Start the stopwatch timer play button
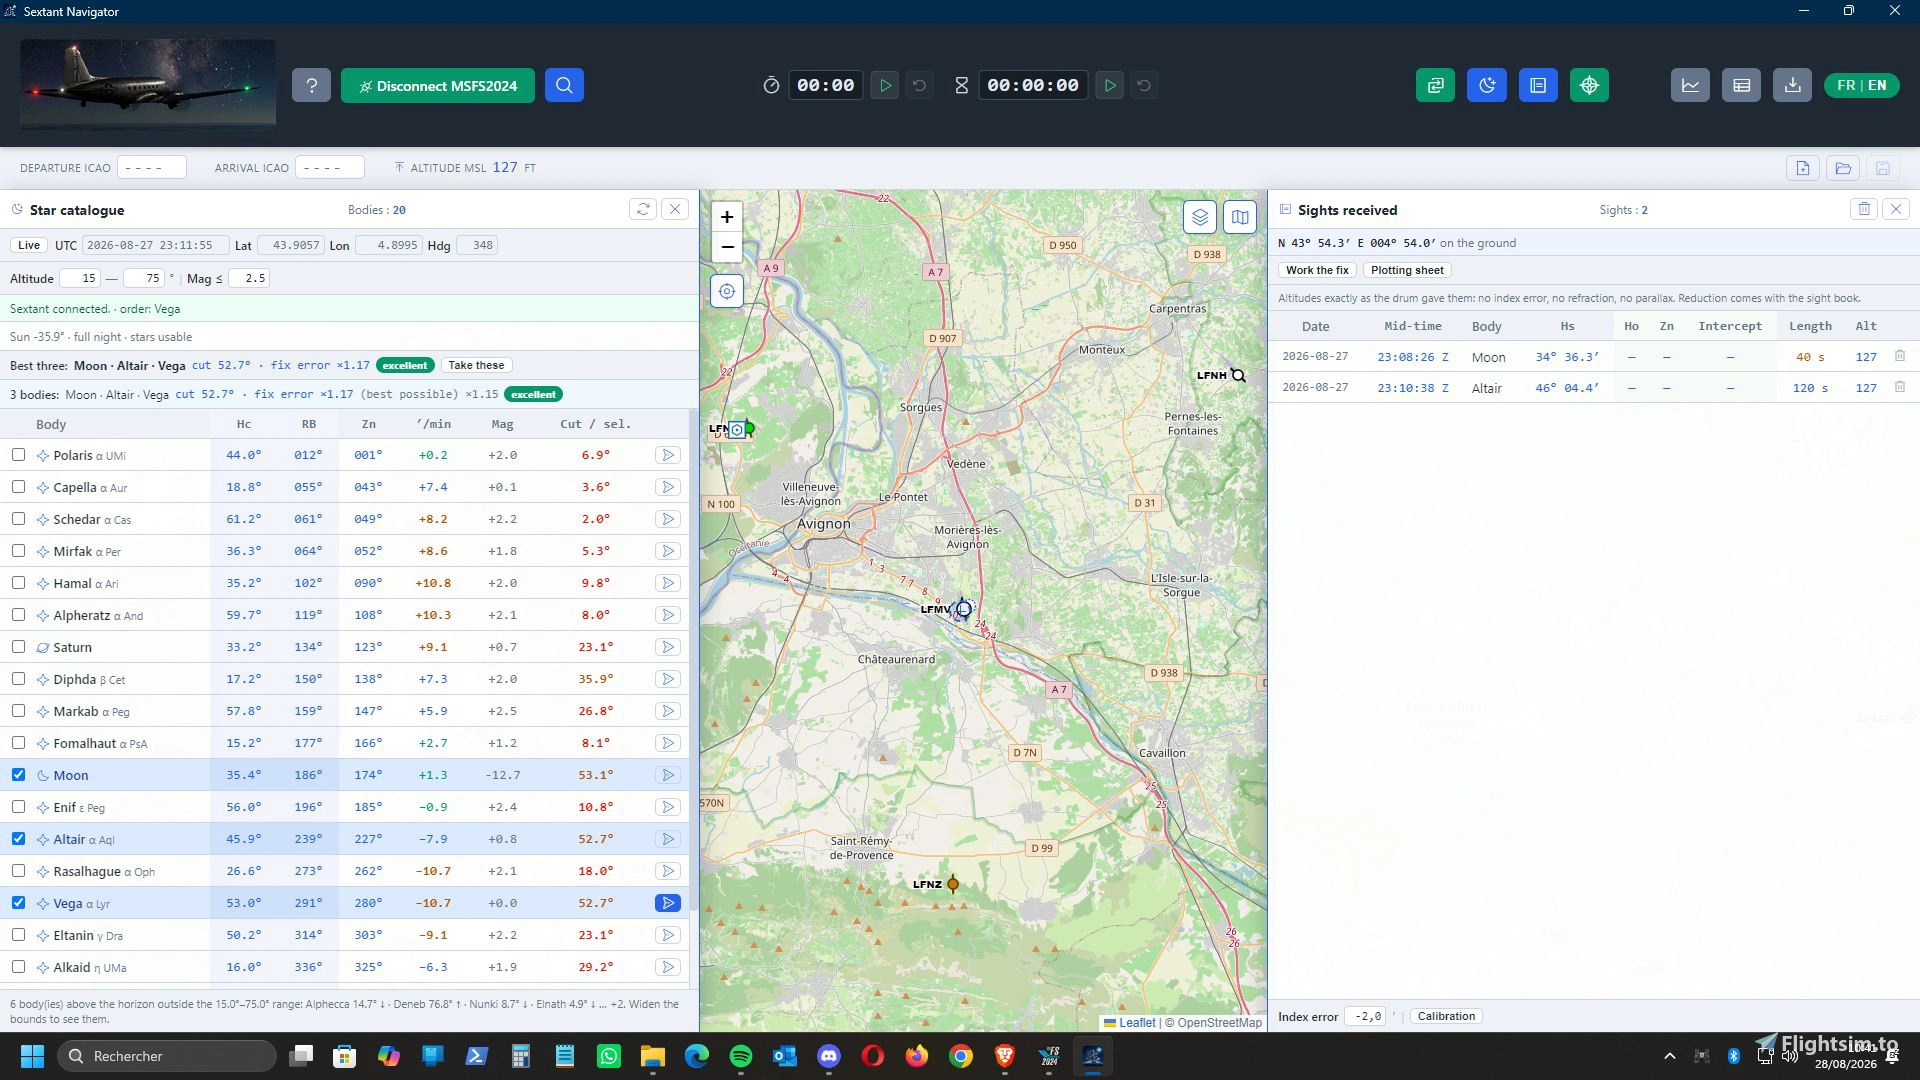This screenshot has width=1920, height=1080. click(x=885, y=85)
